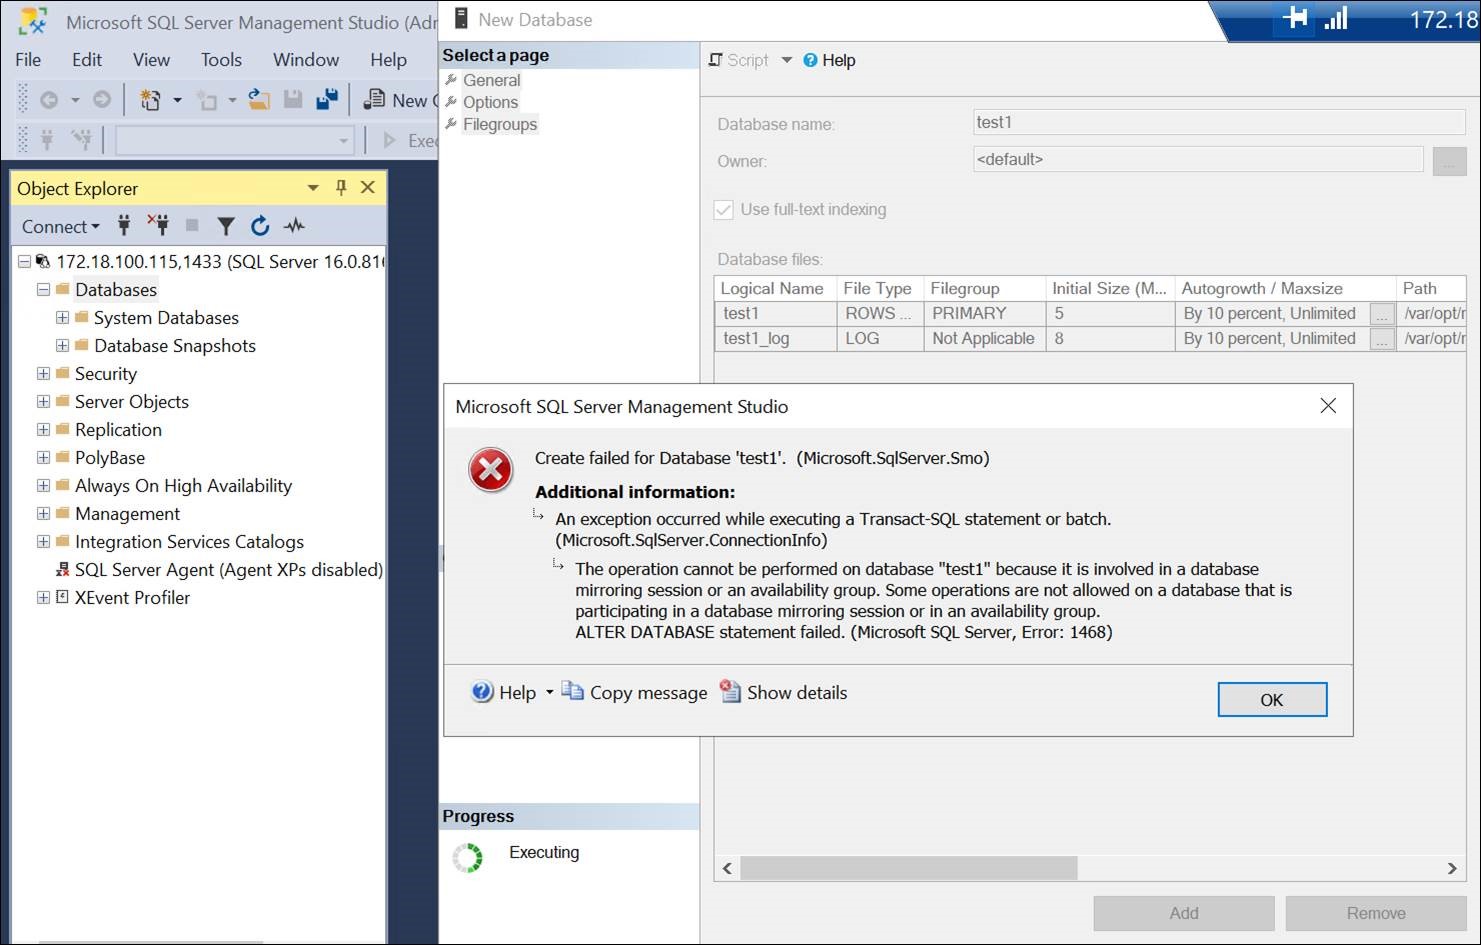Screen dimensions: 1481x945
Task: Click the Script button in New Database
Action: tap(739, 60)
